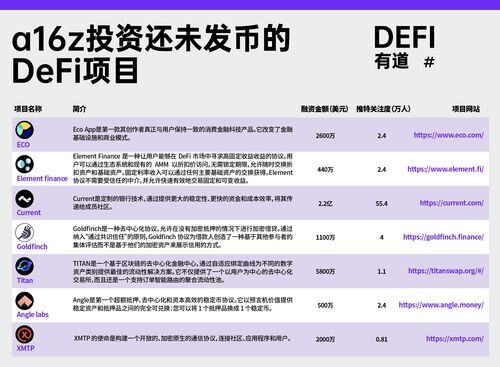Click the Angle labs logo icon
Screen dimensions: 500x367
click(24, 301)
